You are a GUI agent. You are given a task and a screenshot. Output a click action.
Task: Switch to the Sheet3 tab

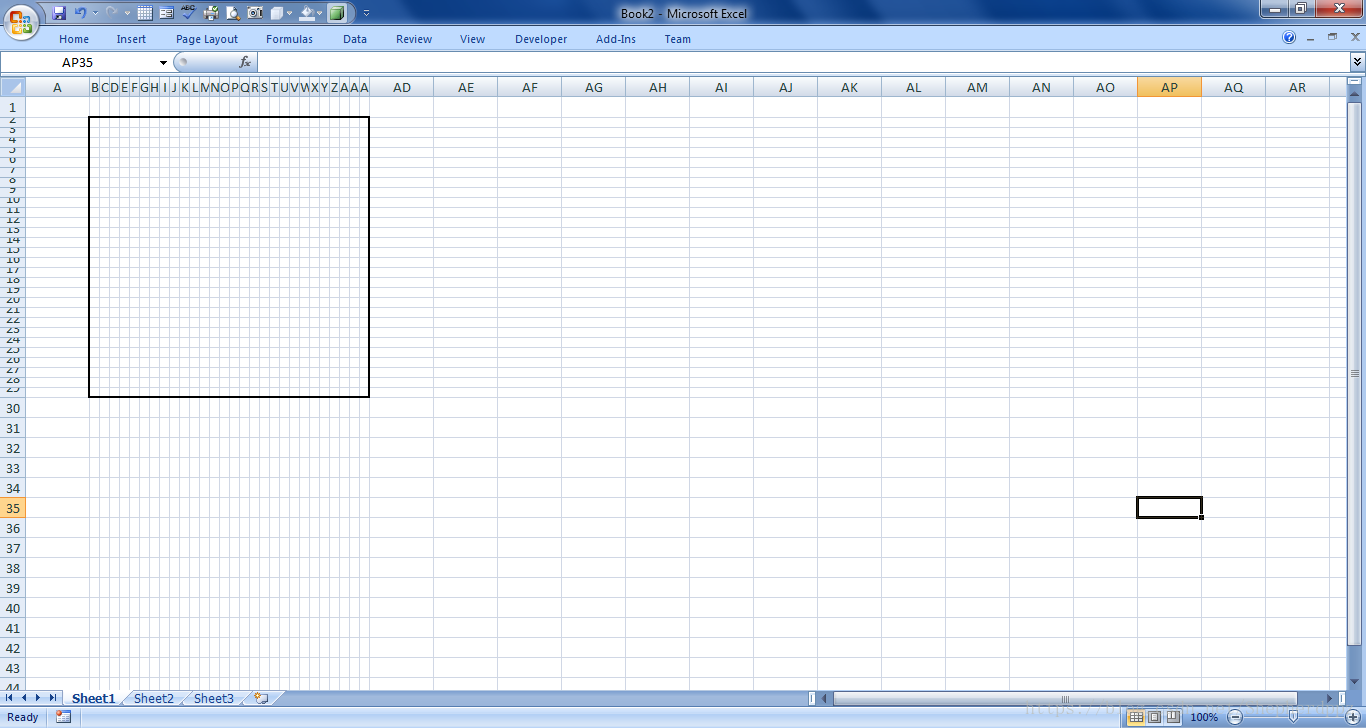pyautogui.click(x=214, y=698)
